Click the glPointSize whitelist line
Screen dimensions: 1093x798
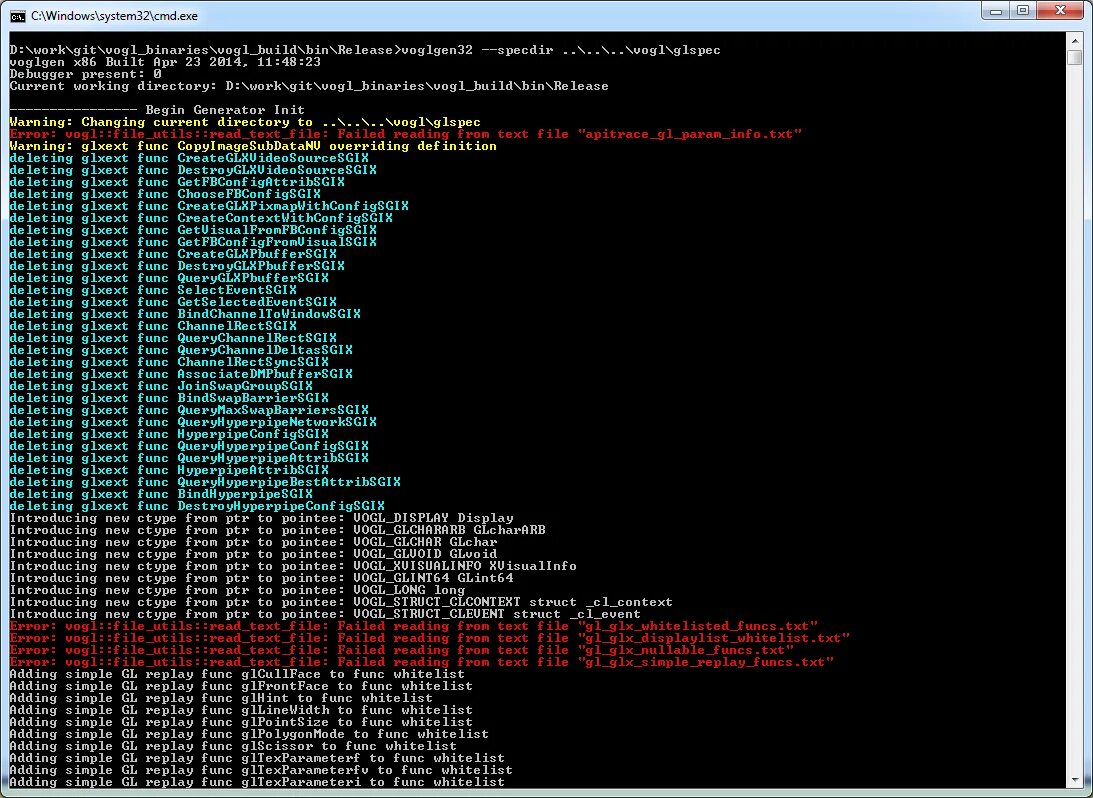[x=241, y=721]
